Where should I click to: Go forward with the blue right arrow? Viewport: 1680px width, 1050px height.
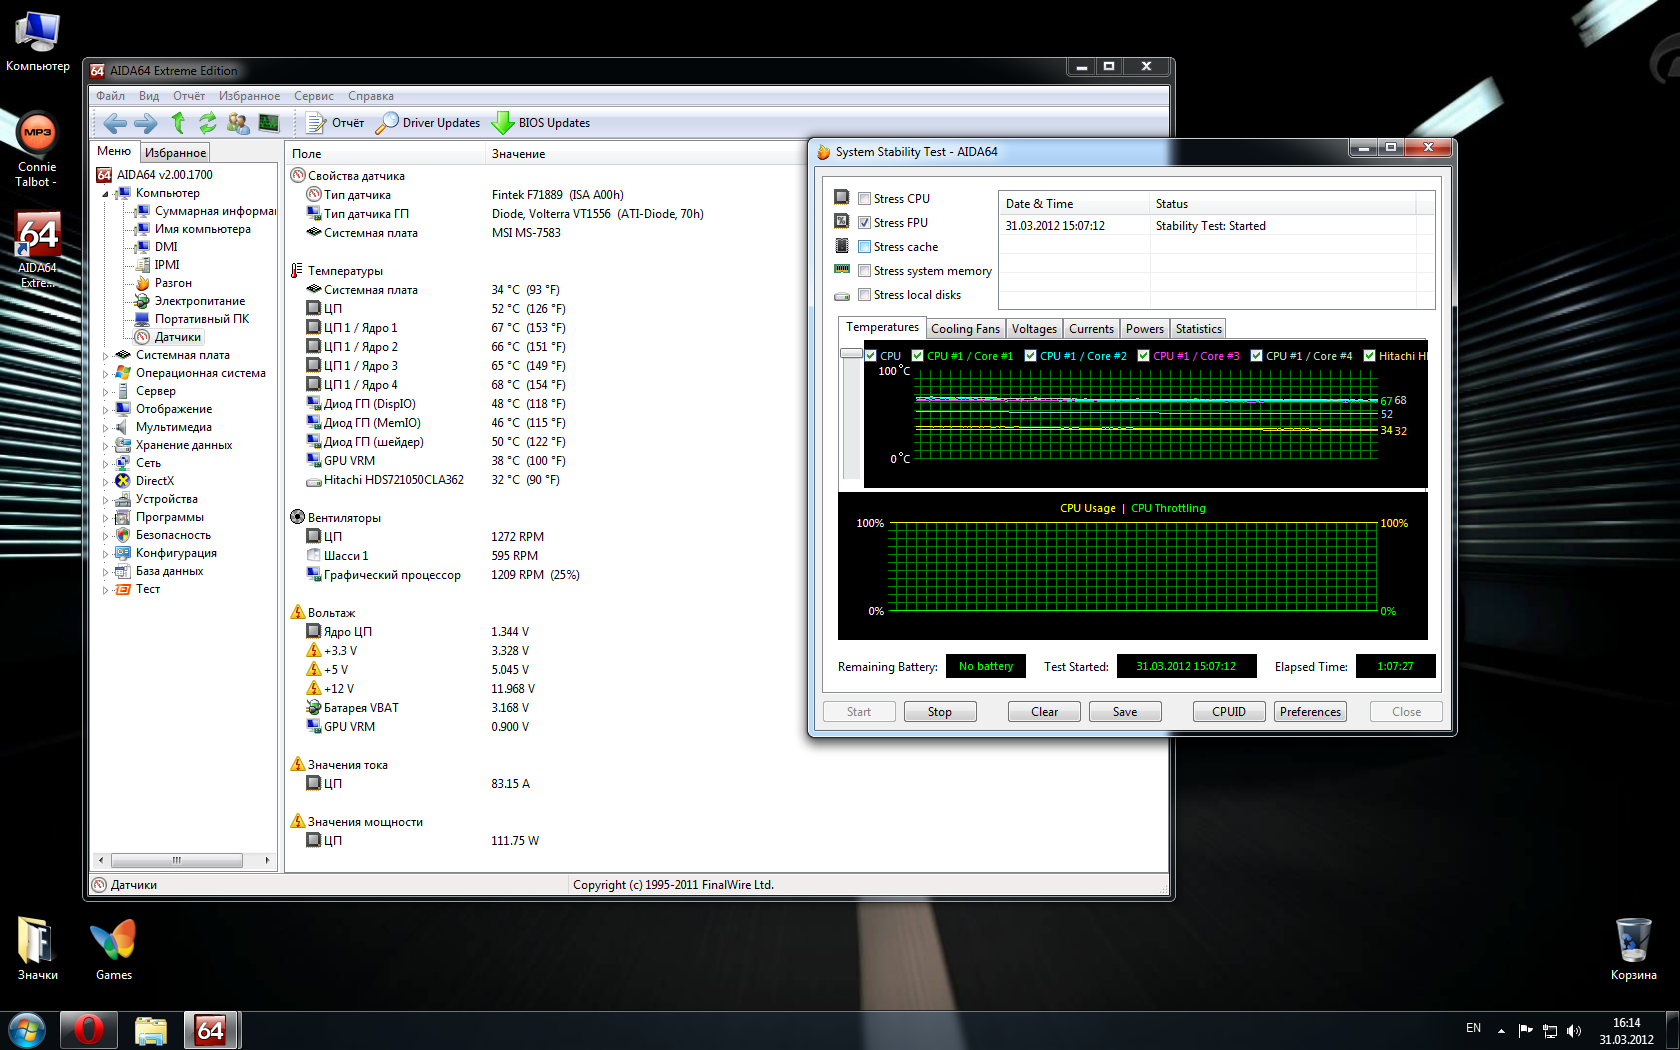146,123
